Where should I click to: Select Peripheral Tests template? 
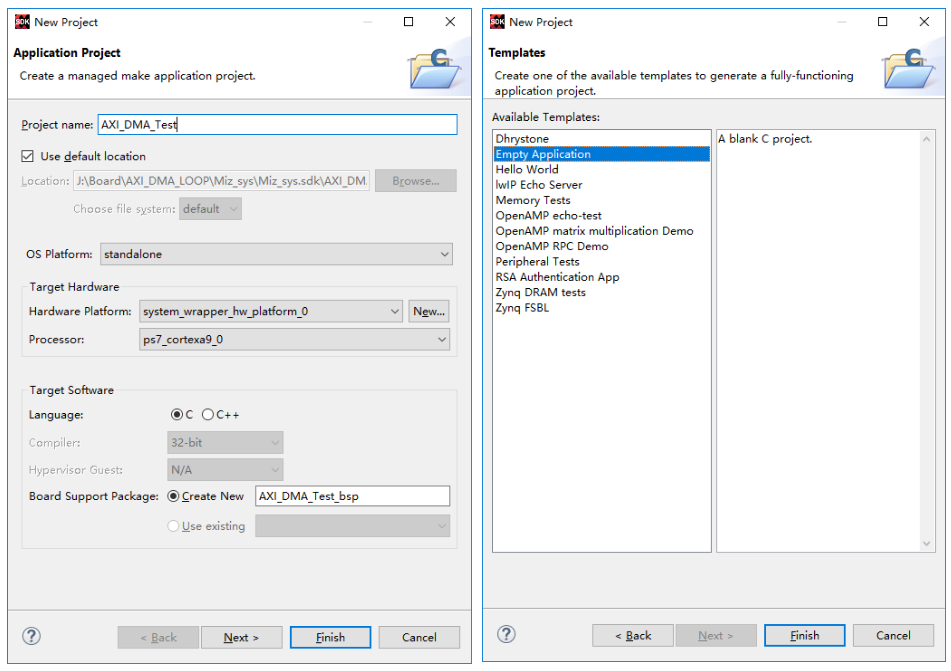[537, 261]
